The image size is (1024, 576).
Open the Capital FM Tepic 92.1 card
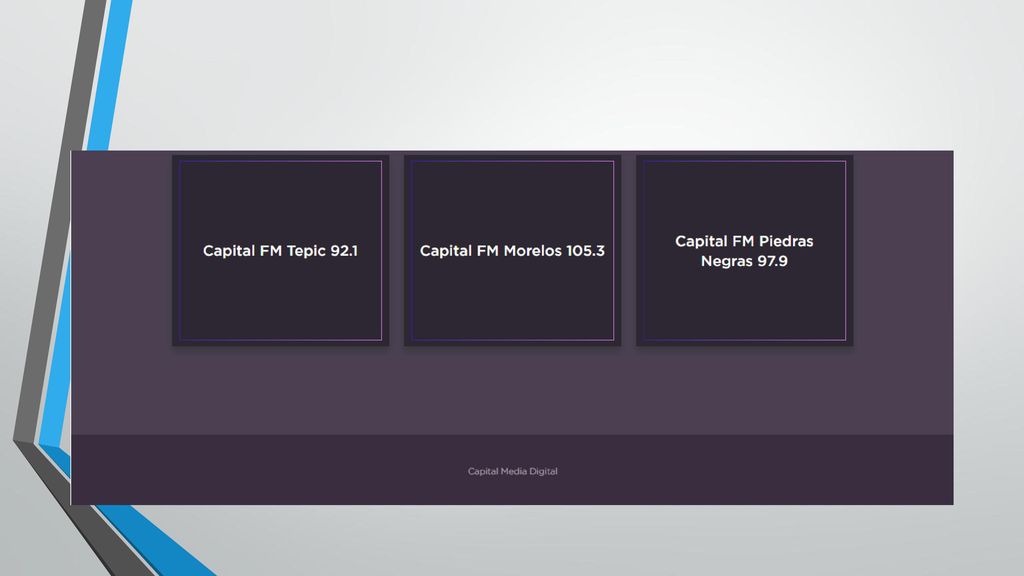(280, 250)
